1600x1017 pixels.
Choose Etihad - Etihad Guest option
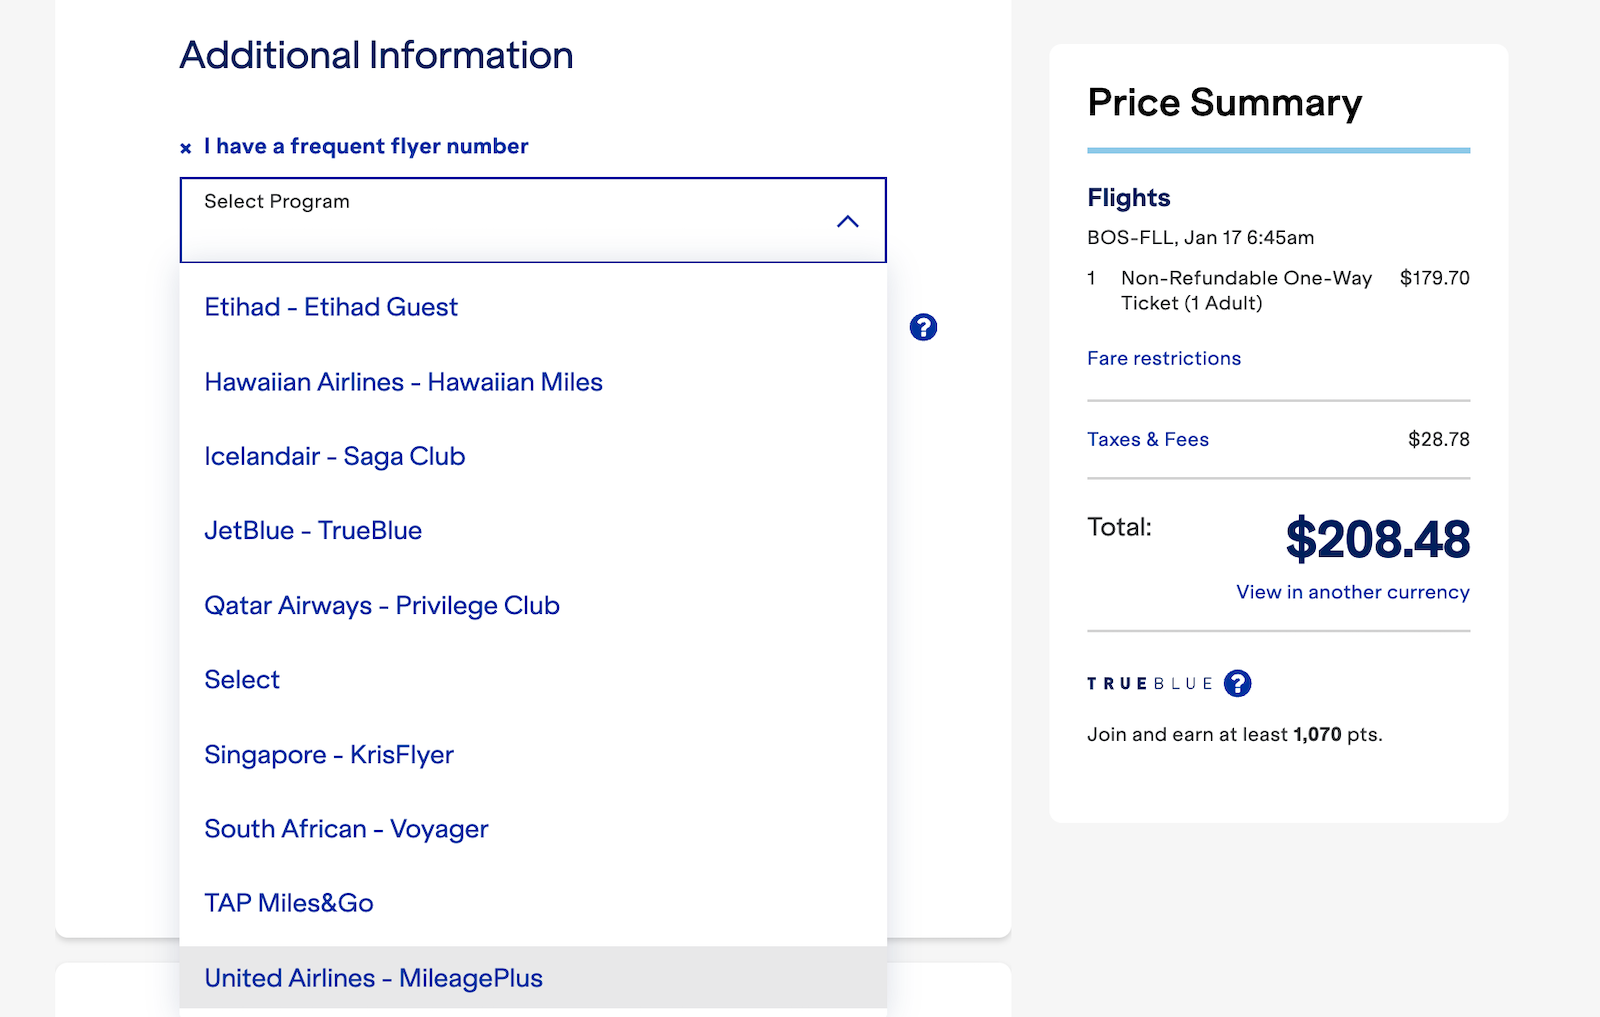[x=331, y=307]
